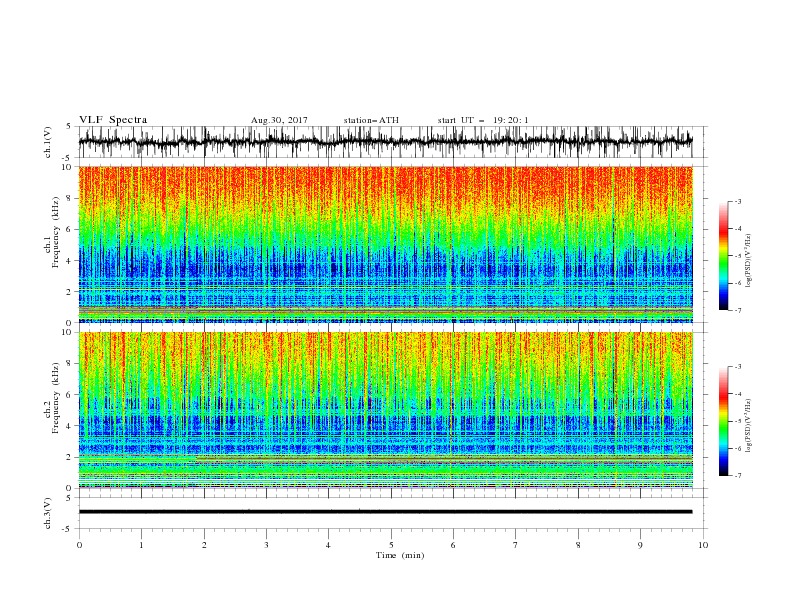
Task: Click the ch.2 spectrogram panel
Action: pyautogui.click(x=385, y=410)
